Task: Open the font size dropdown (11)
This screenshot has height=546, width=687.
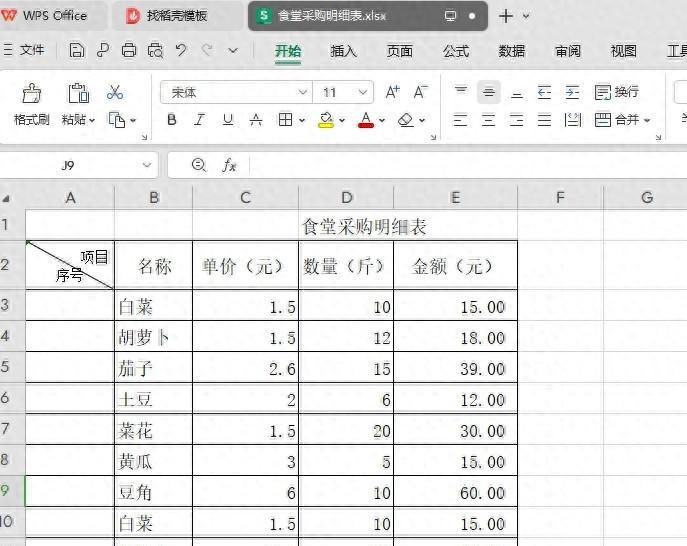Action: [x=363, y=92]
